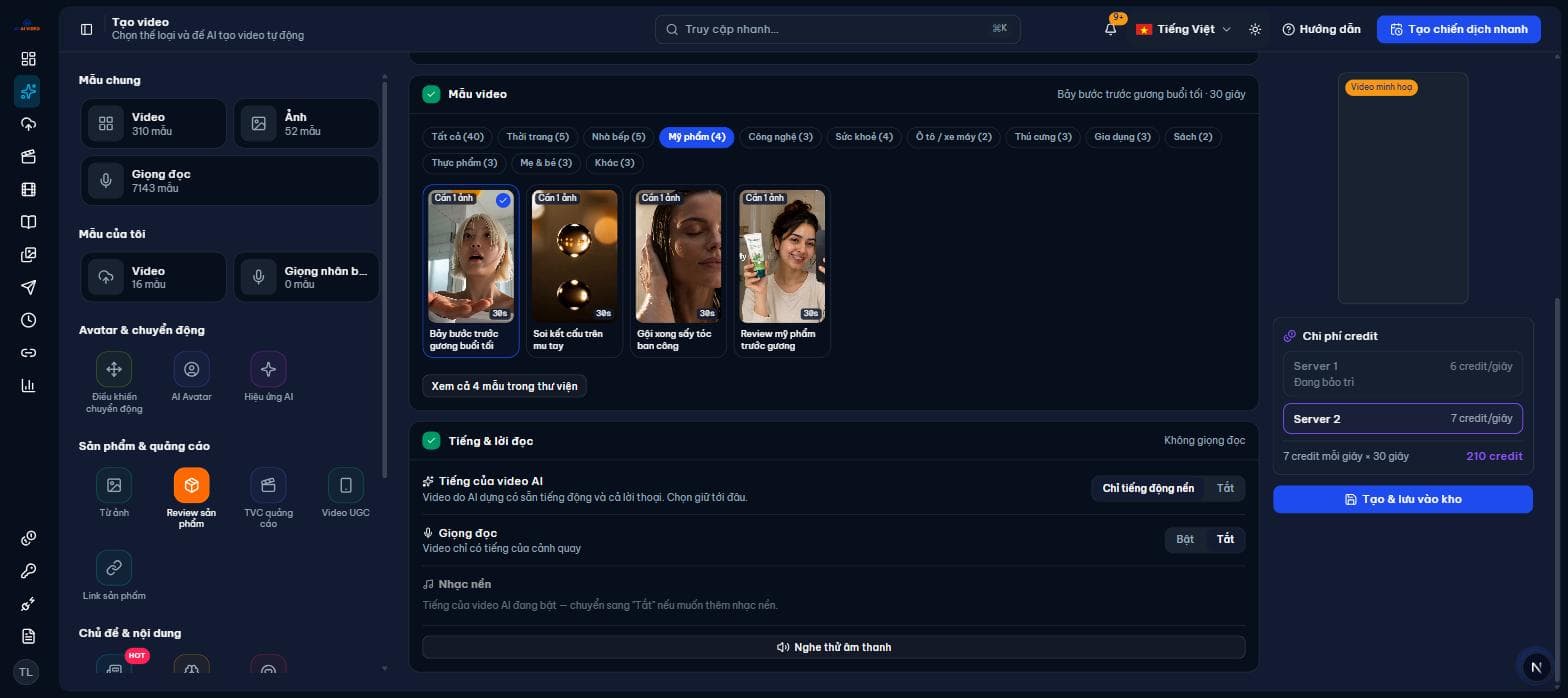
Task: Open the film strip icon in sidebar
Action: click(x=28, y=189)
